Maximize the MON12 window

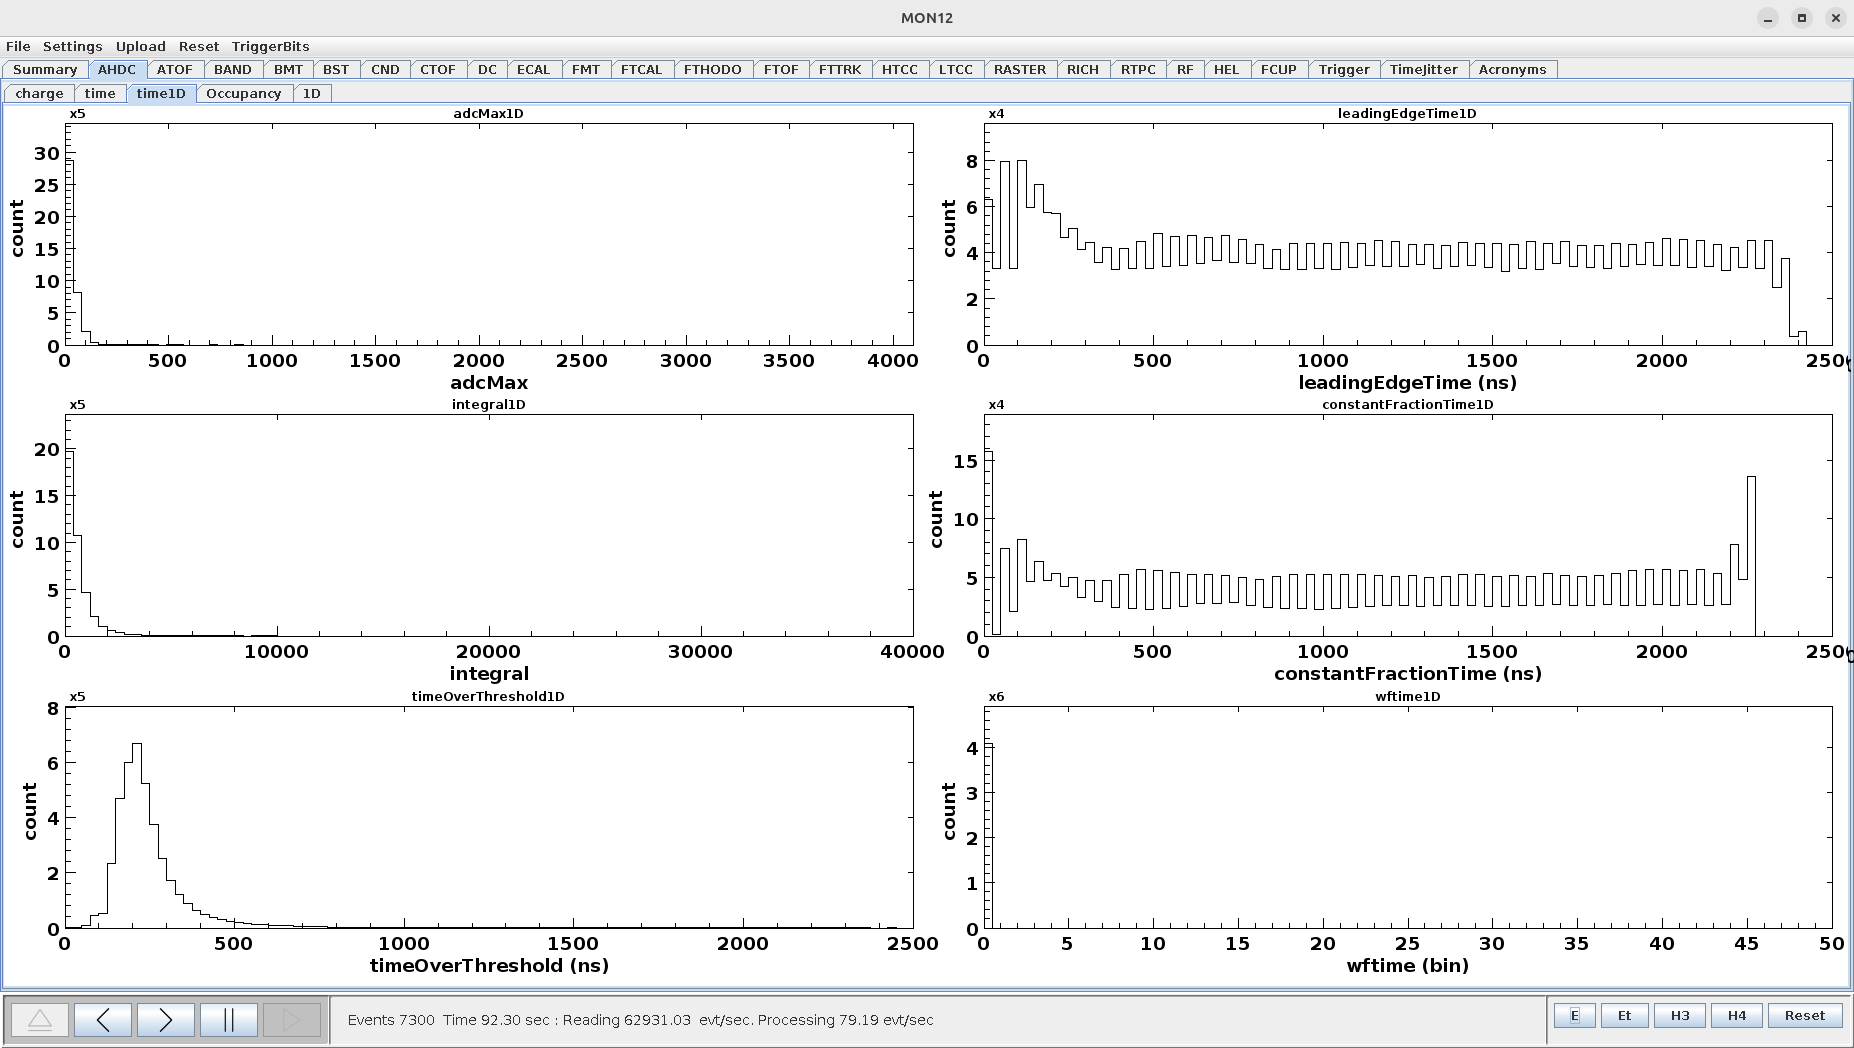1802,18
